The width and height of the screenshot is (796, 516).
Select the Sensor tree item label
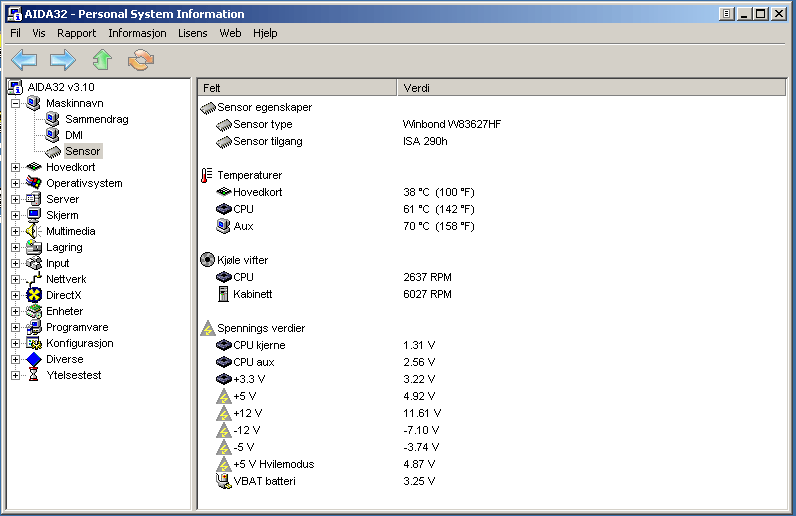click(82, 151)
